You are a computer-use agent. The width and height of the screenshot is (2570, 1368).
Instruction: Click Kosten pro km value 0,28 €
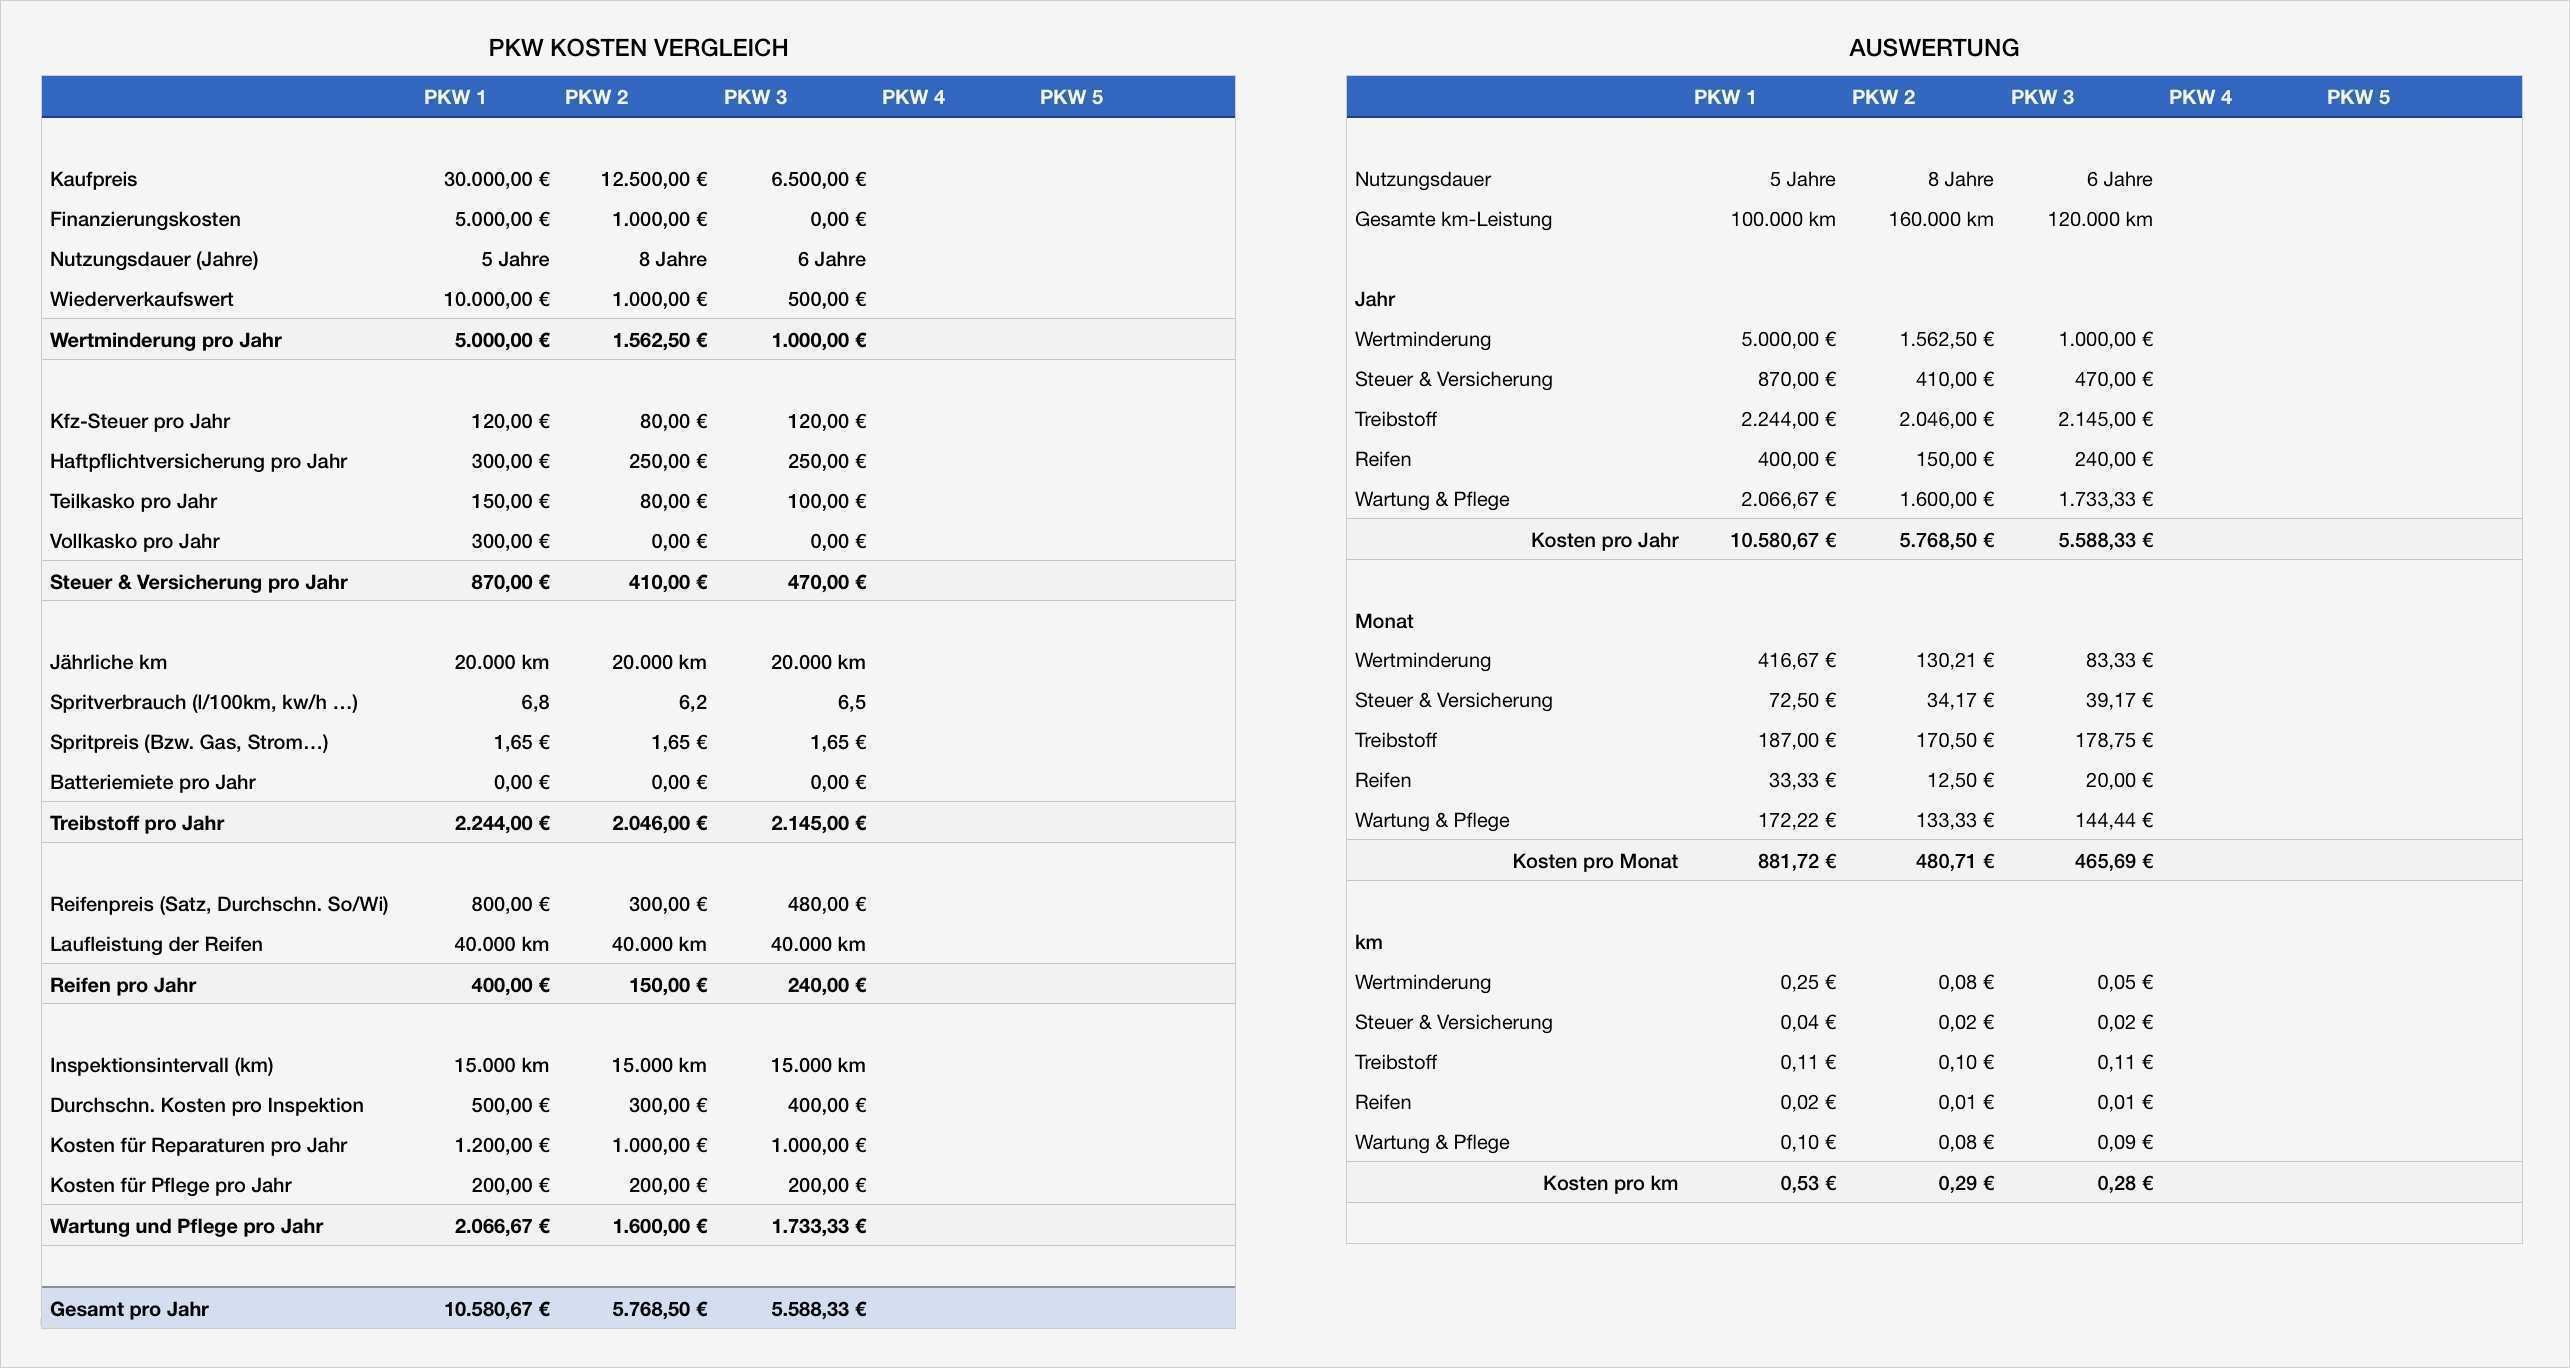pos(2124,1183)
